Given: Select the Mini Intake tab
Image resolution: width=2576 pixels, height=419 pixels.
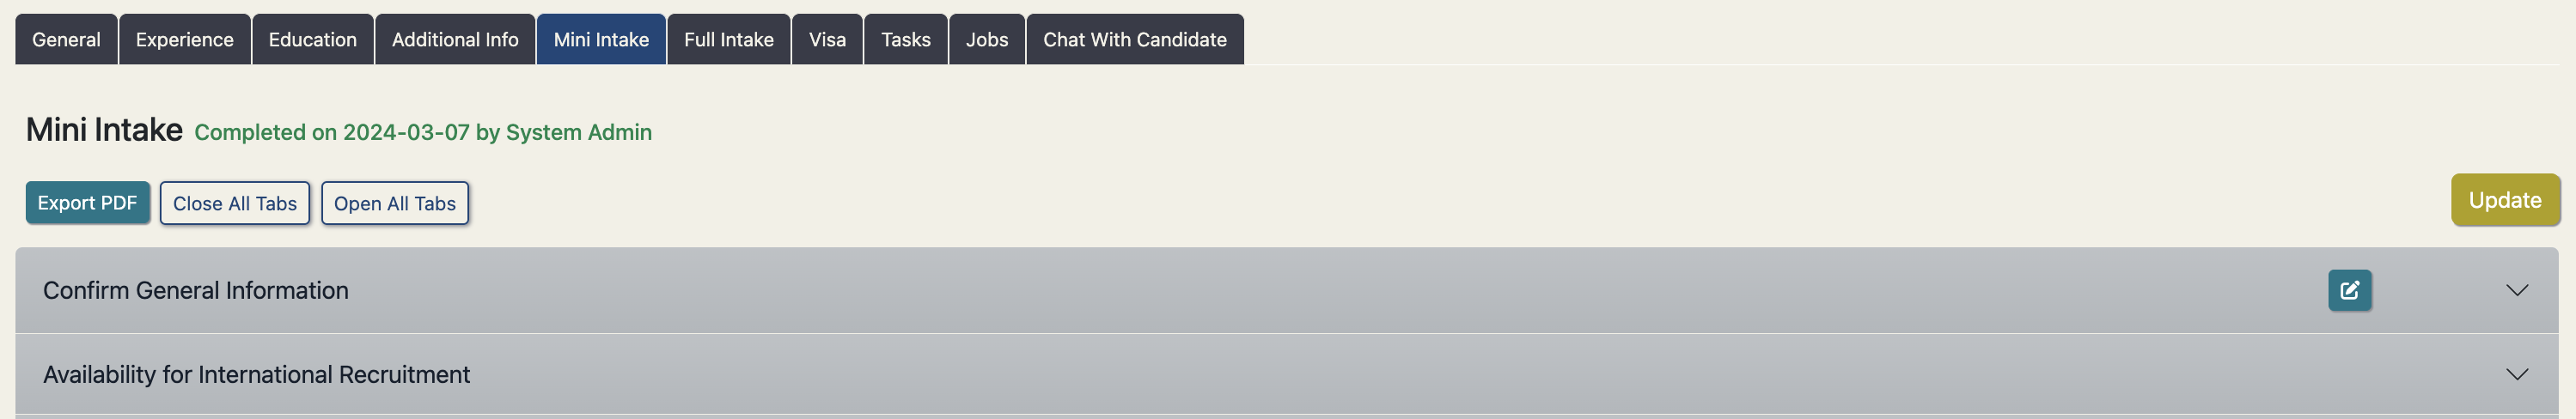Looking at the screenshot, I should (x=601, y=40).
